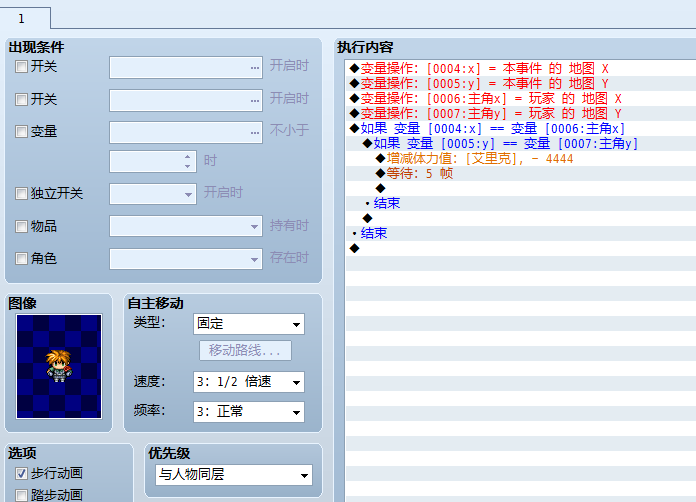Select the last empty command line
696x502 pixels.
pyautogui.click(x=520, y=249)
